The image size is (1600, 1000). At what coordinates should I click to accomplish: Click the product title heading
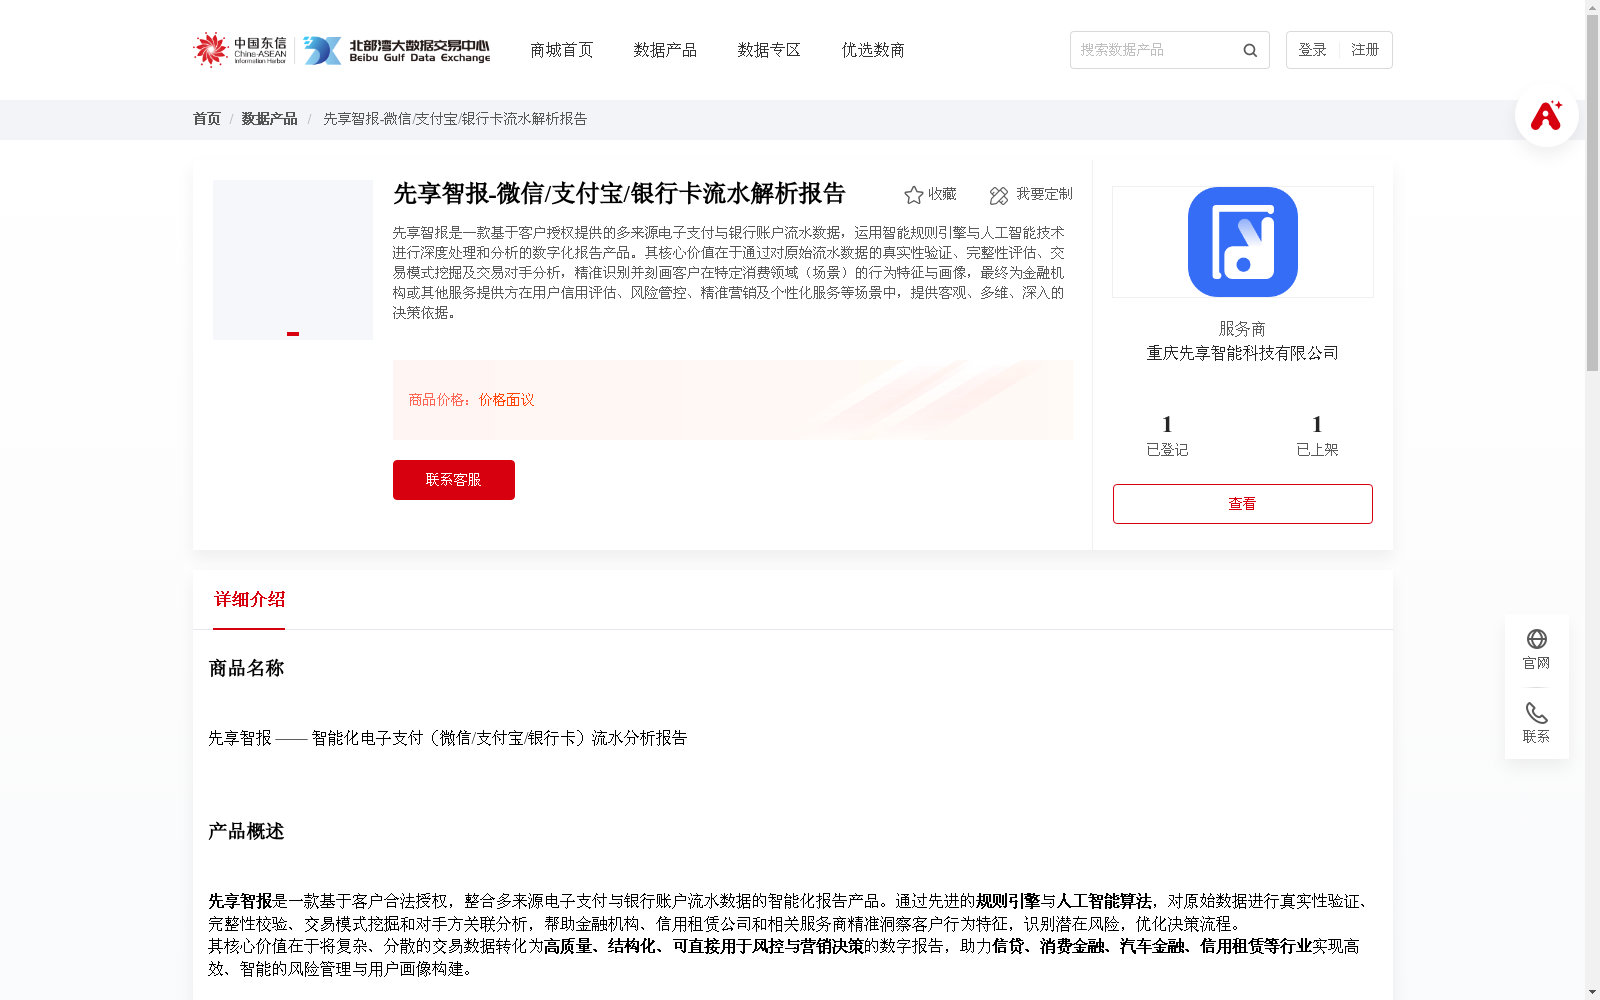[620, 193]
